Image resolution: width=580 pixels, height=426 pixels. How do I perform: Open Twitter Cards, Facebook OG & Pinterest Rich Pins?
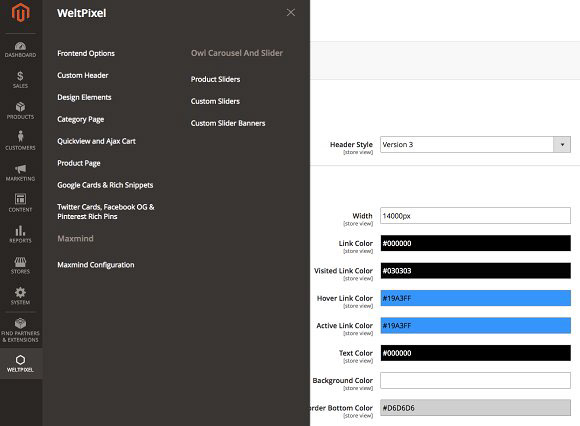106,212
